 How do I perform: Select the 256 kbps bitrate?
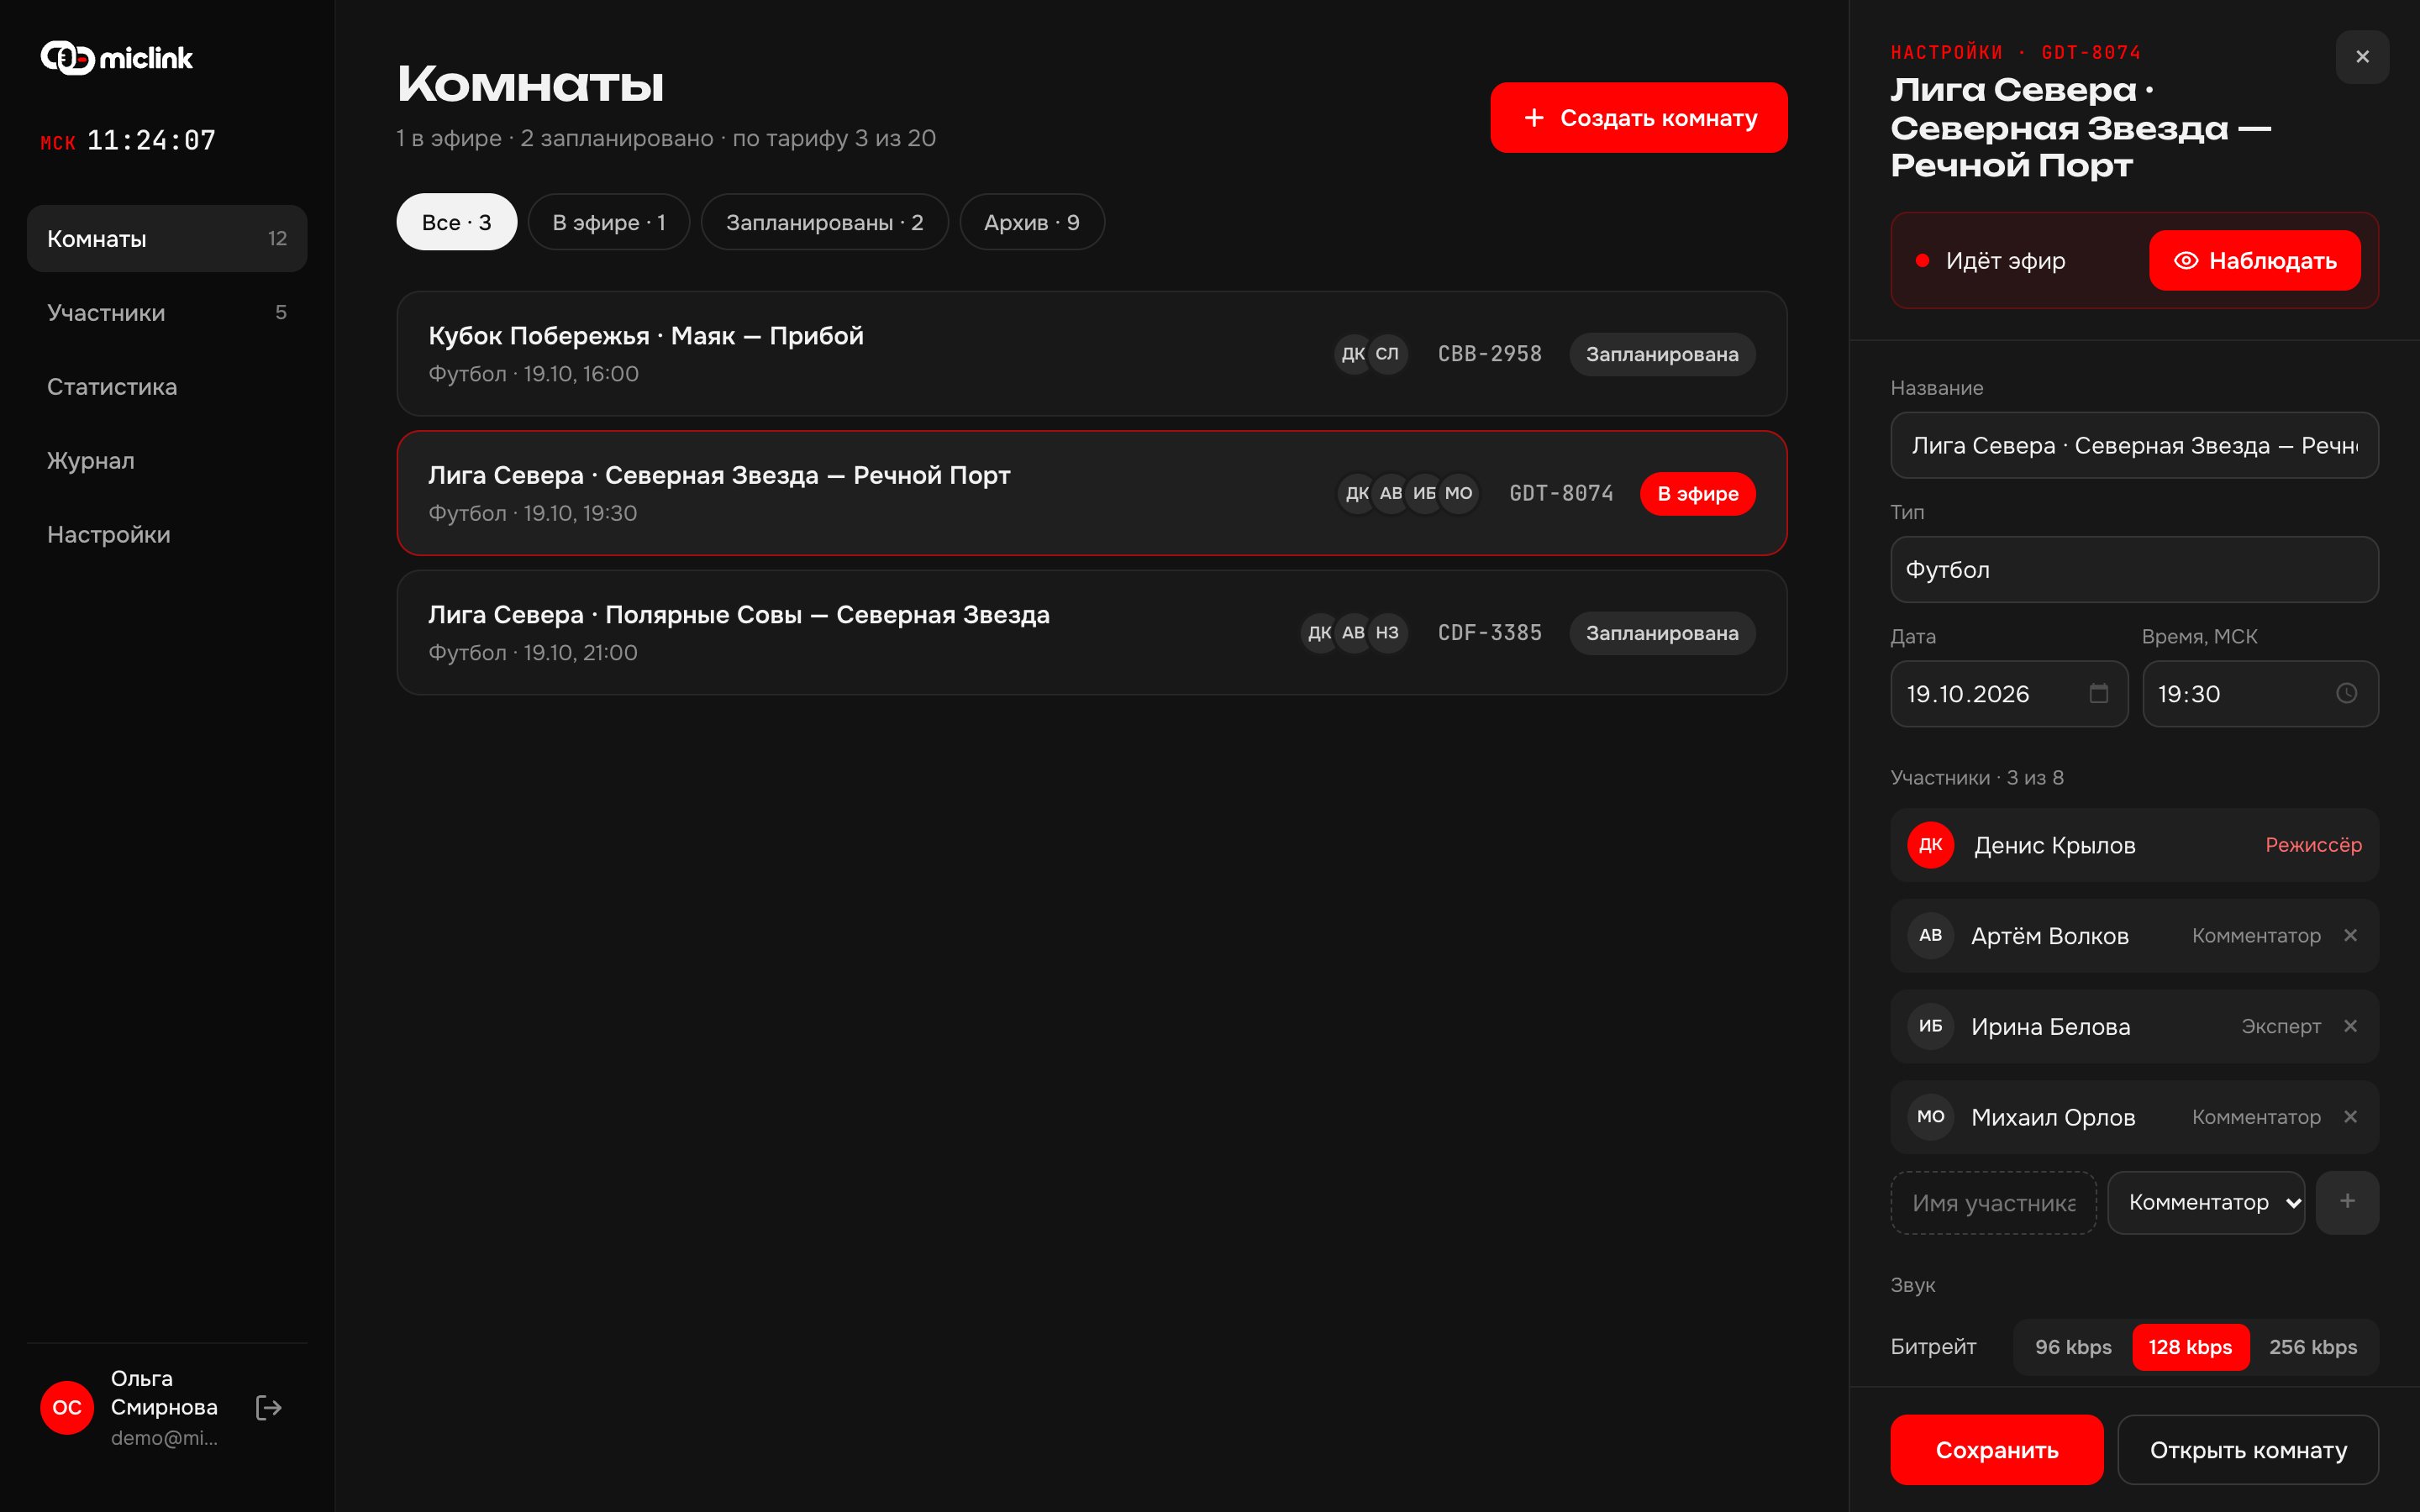[x=2312, y=1347]
